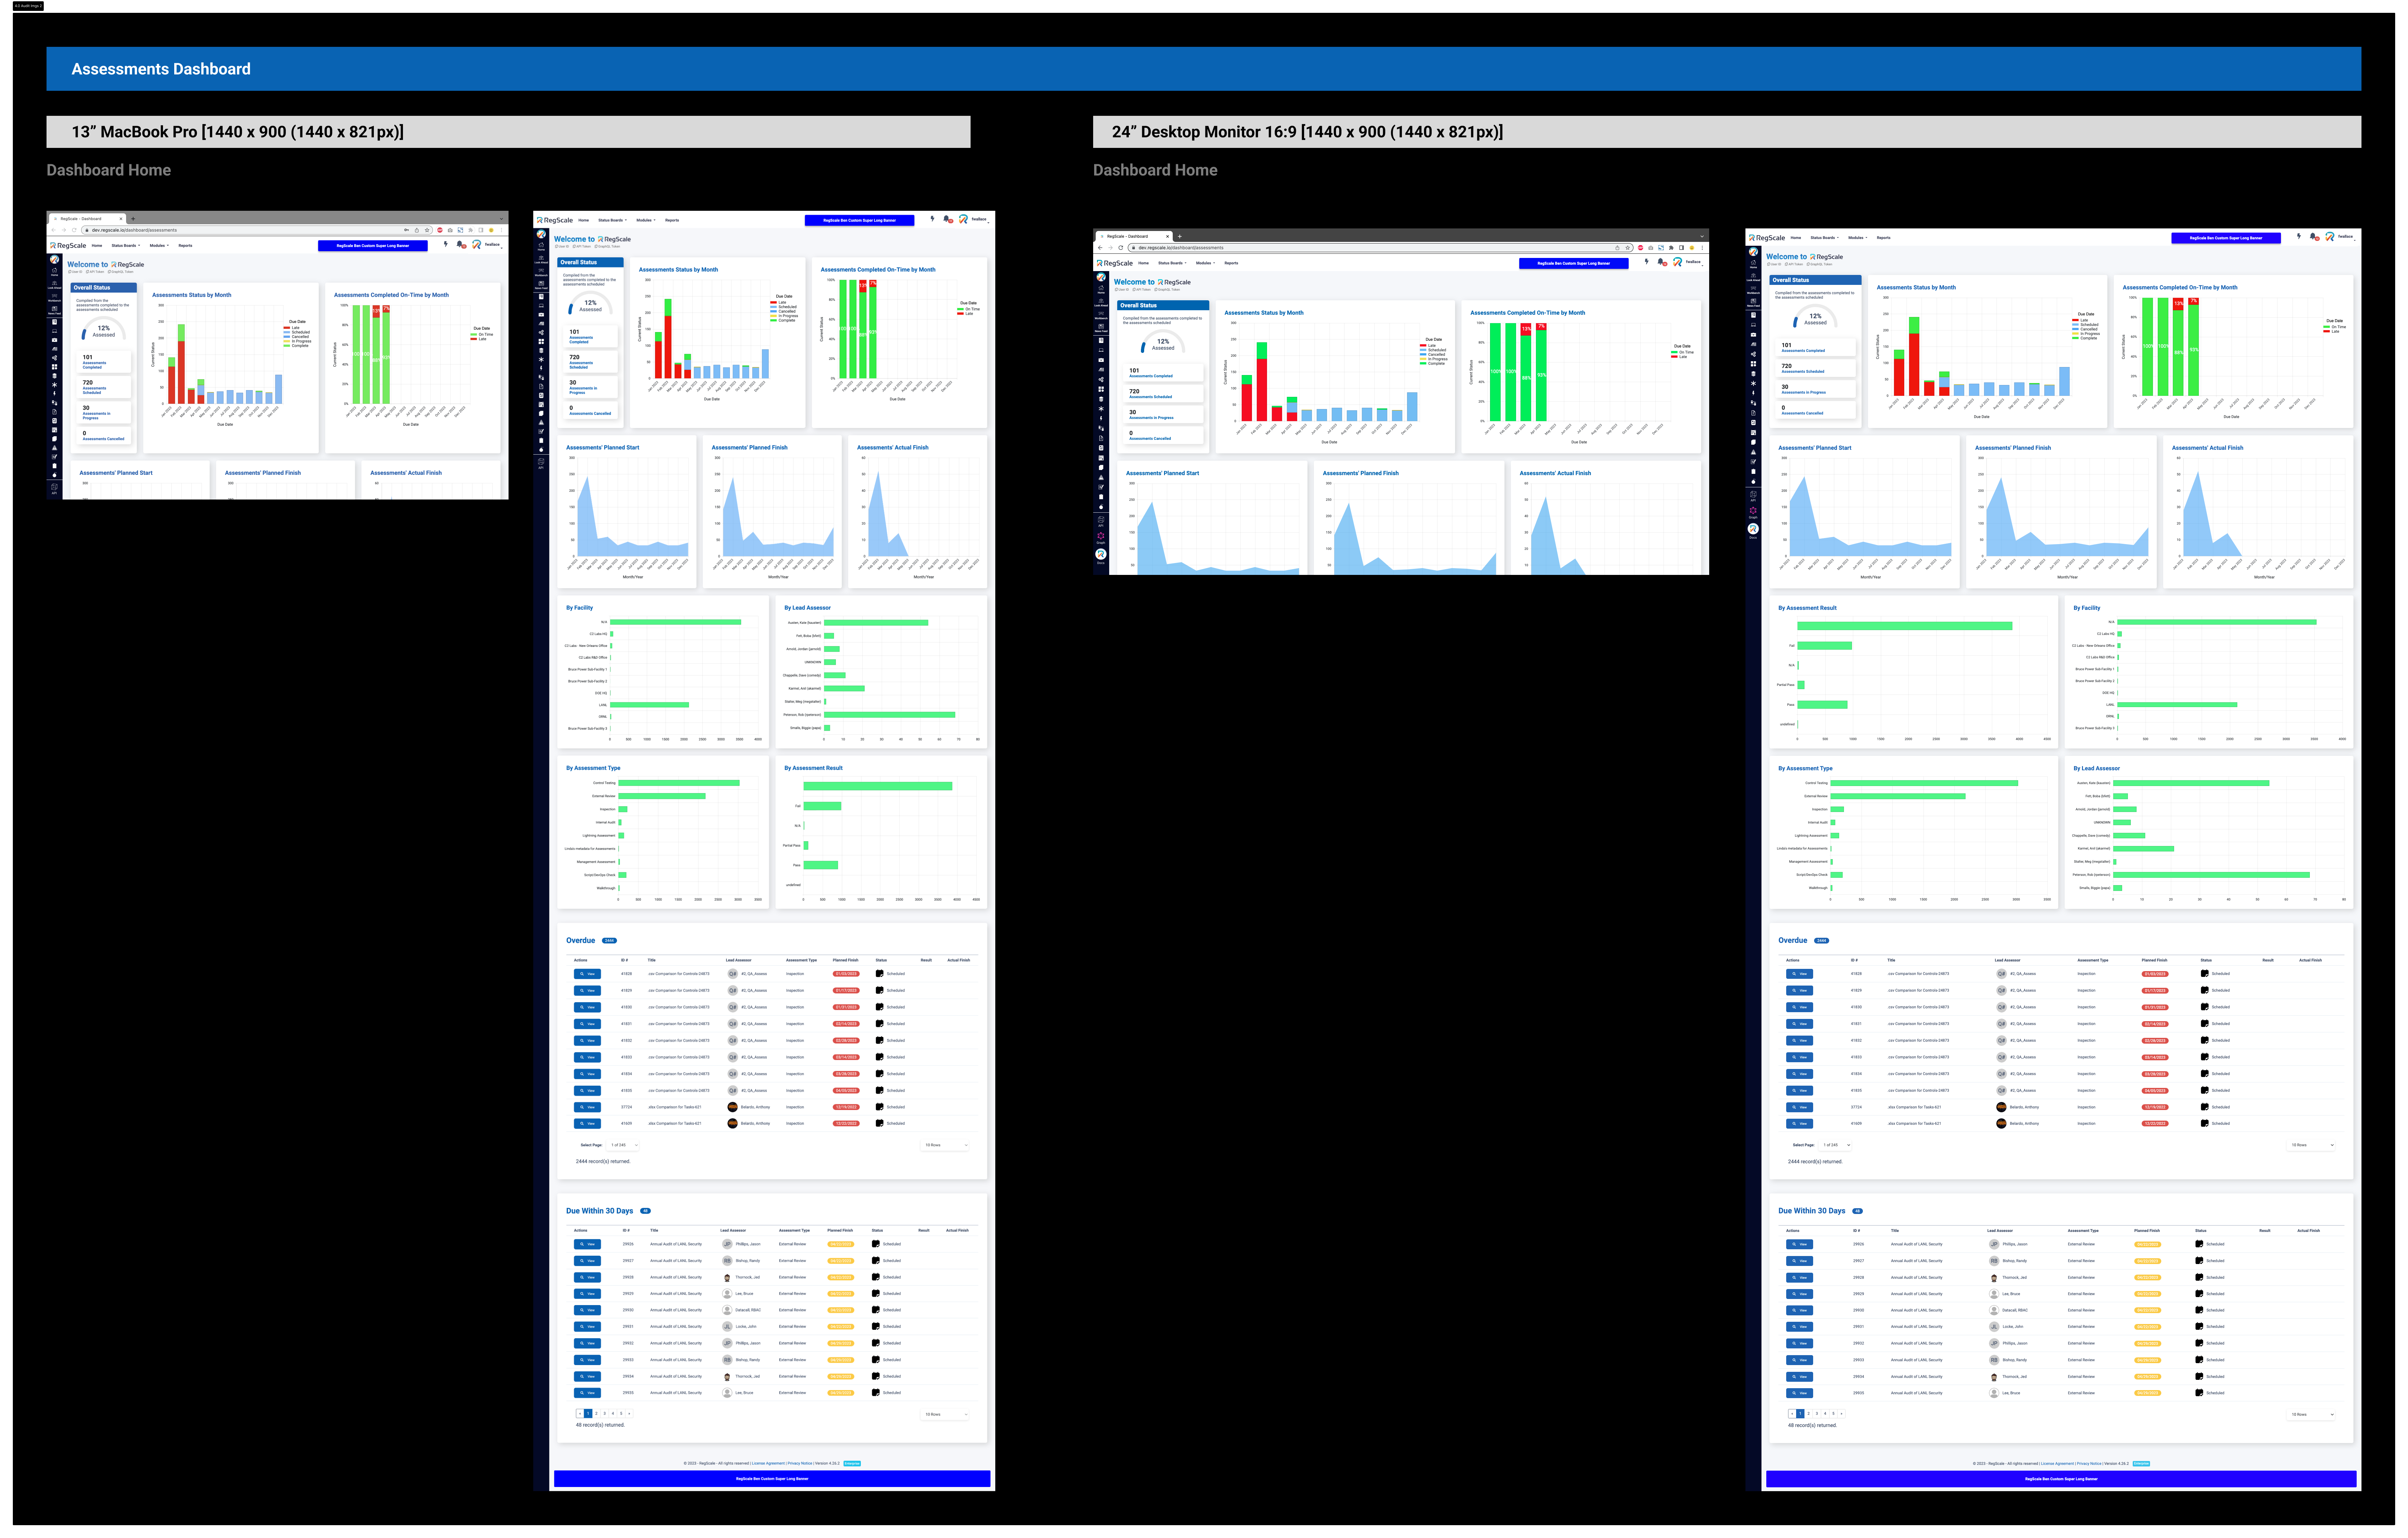This screenshot has width=2408, height=1538.
Task: Click Docs sidebar icon in 24-inch full-page mockup
Action: tap(1753, 531)
